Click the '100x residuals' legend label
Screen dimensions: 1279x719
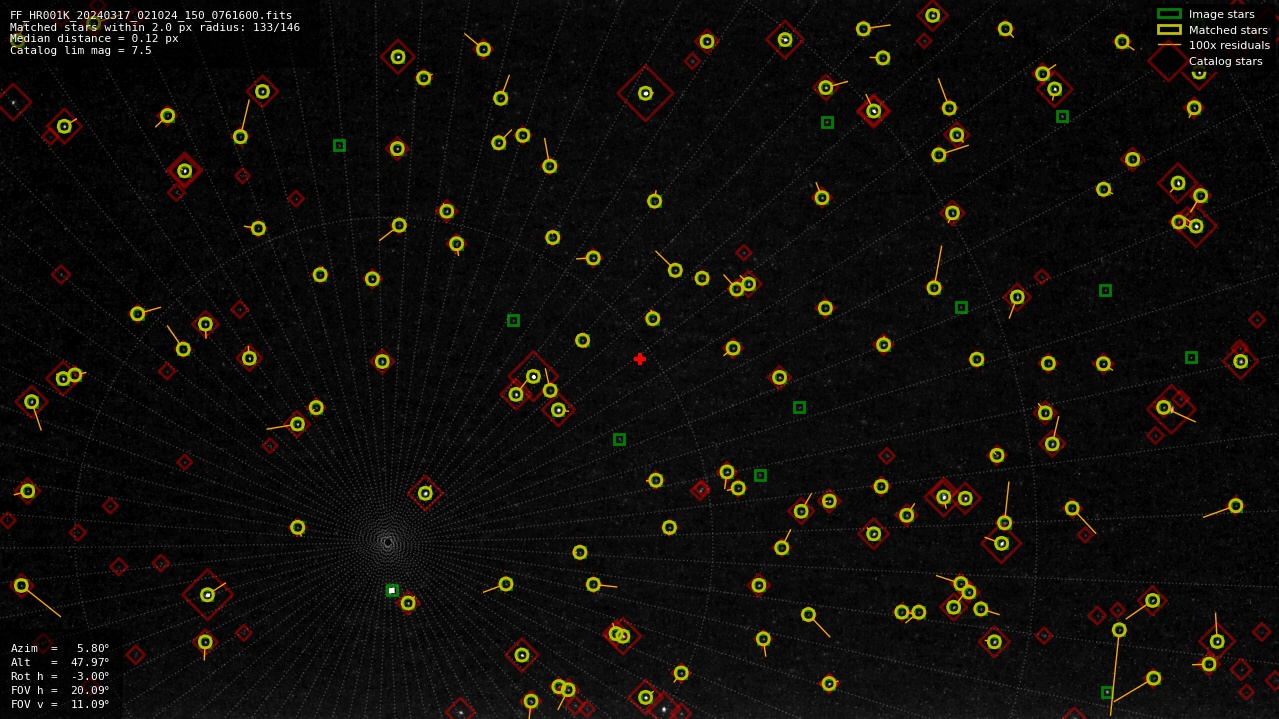pyautogui.click(x=1229, y=45)
